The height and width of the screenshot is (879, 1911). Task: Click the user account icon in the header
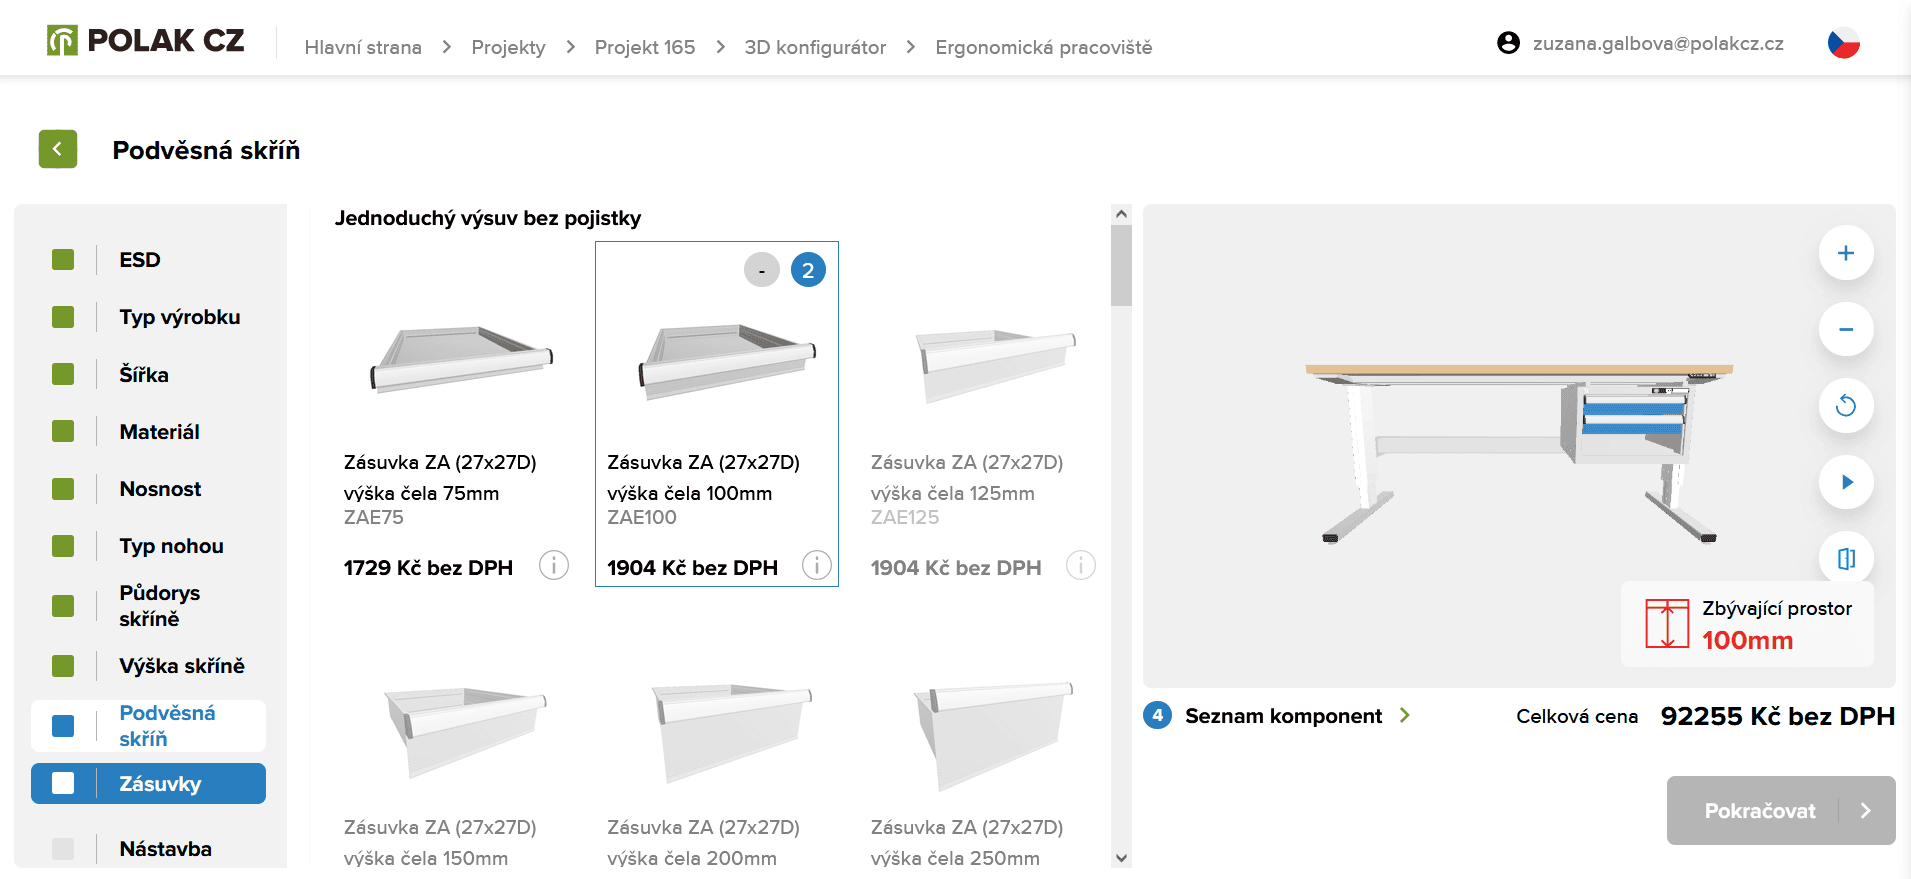click(1506, 43)
